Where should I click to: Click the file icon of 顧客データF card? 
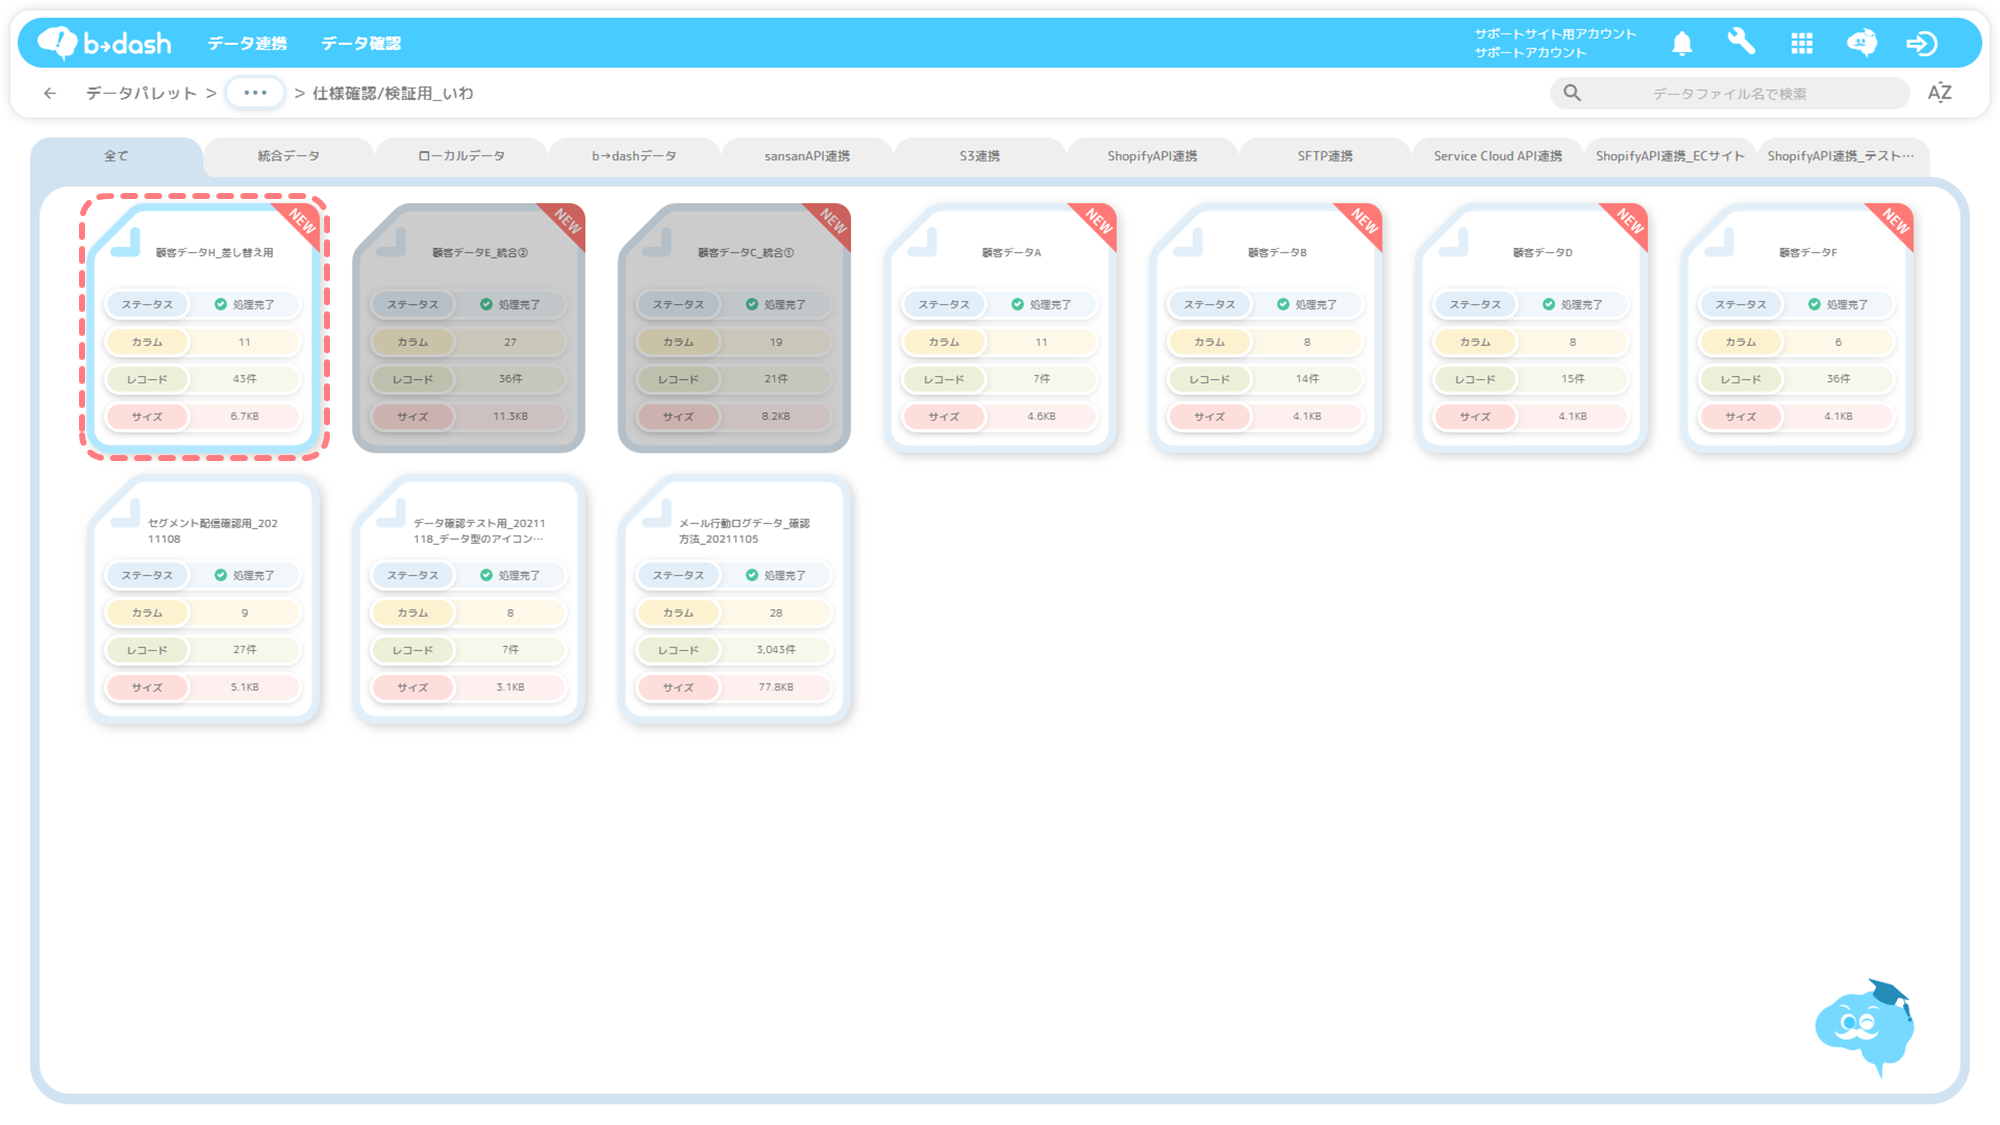click(x=1719, y=241)
